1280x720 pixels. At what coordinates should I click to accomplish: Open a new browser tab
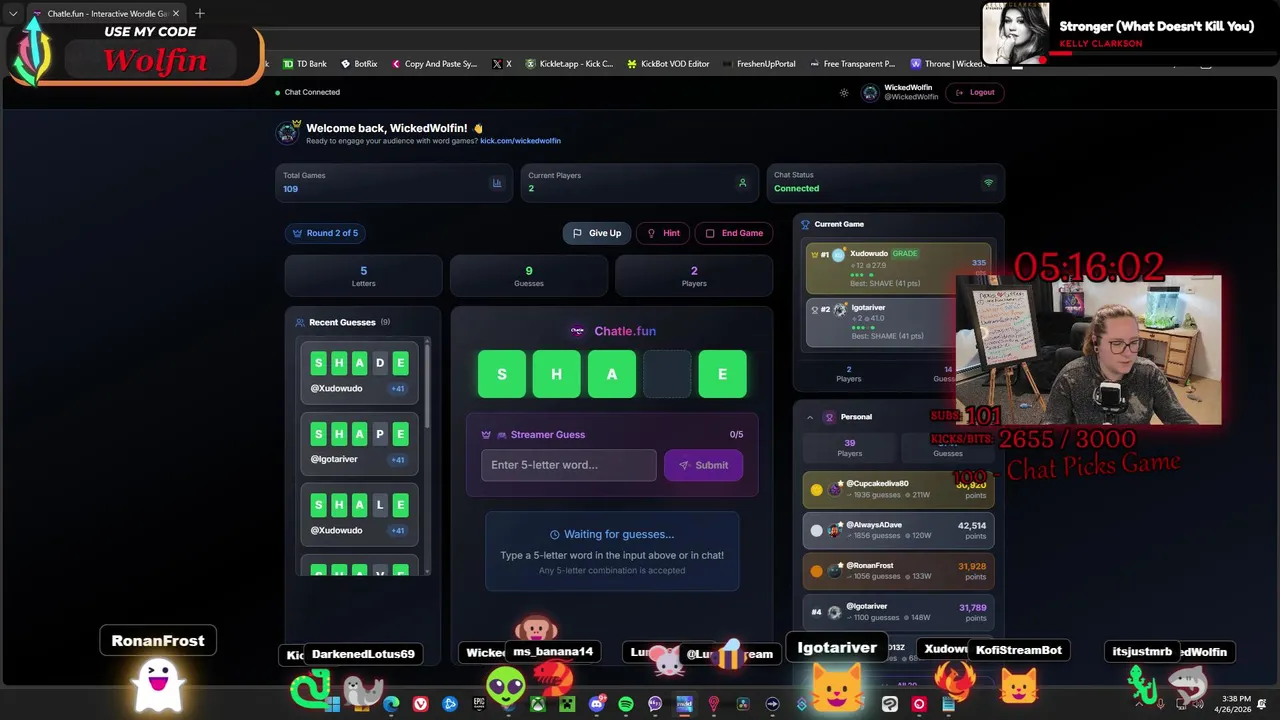pos(200,14)
